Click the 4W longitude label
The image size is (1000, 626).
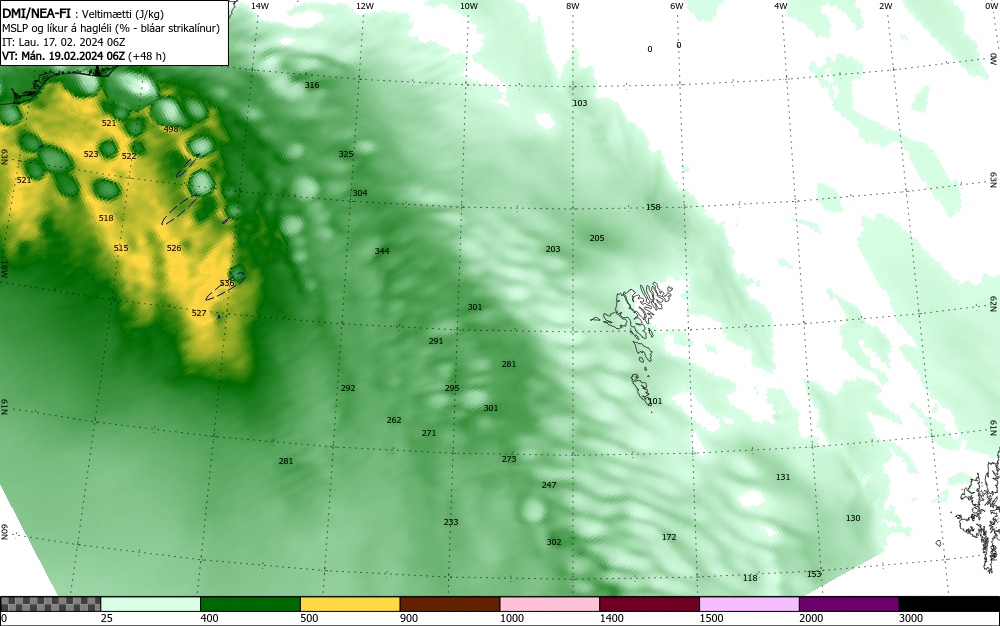tap(781, 6)
